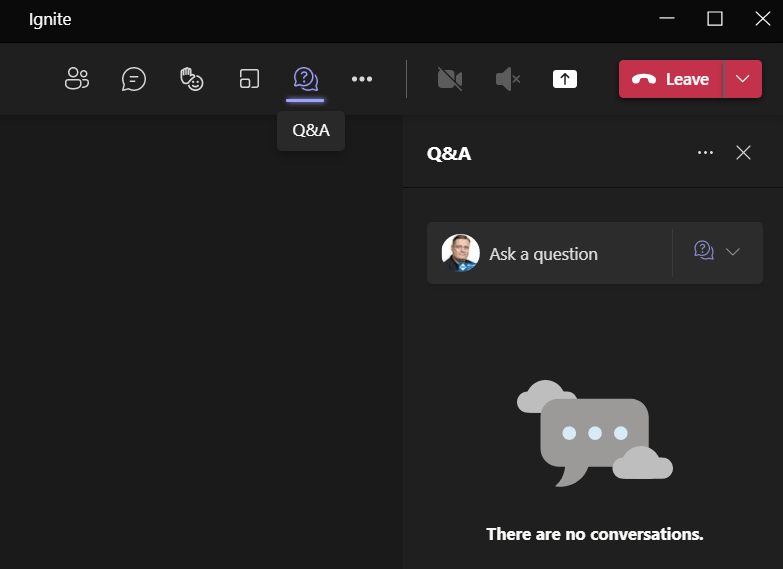Open raise hand and reactions
The image size is (783, 569).
point(191,79)
